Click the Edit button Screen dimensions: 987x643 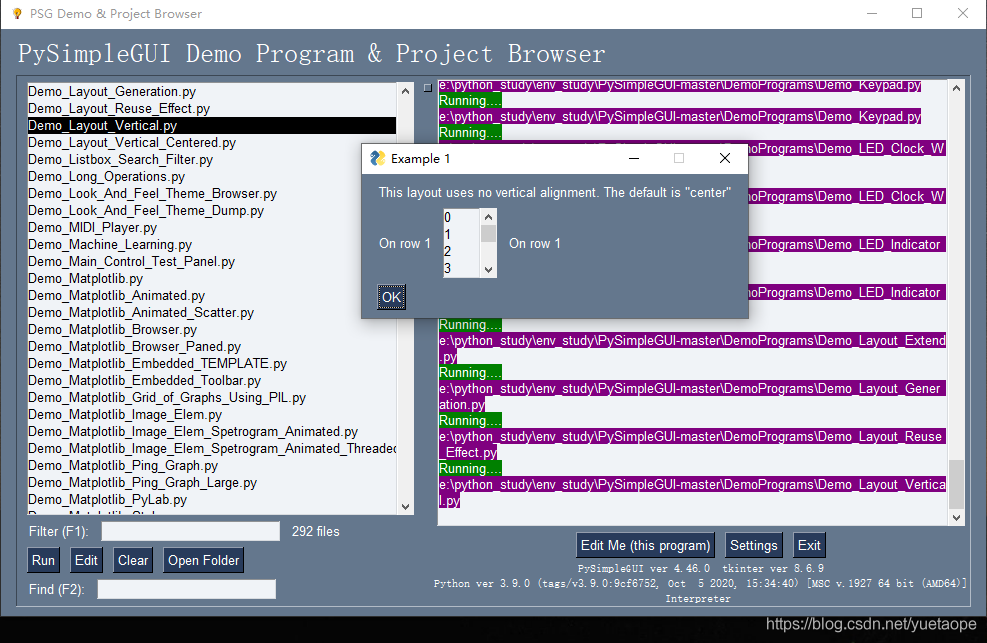[86, 560]
